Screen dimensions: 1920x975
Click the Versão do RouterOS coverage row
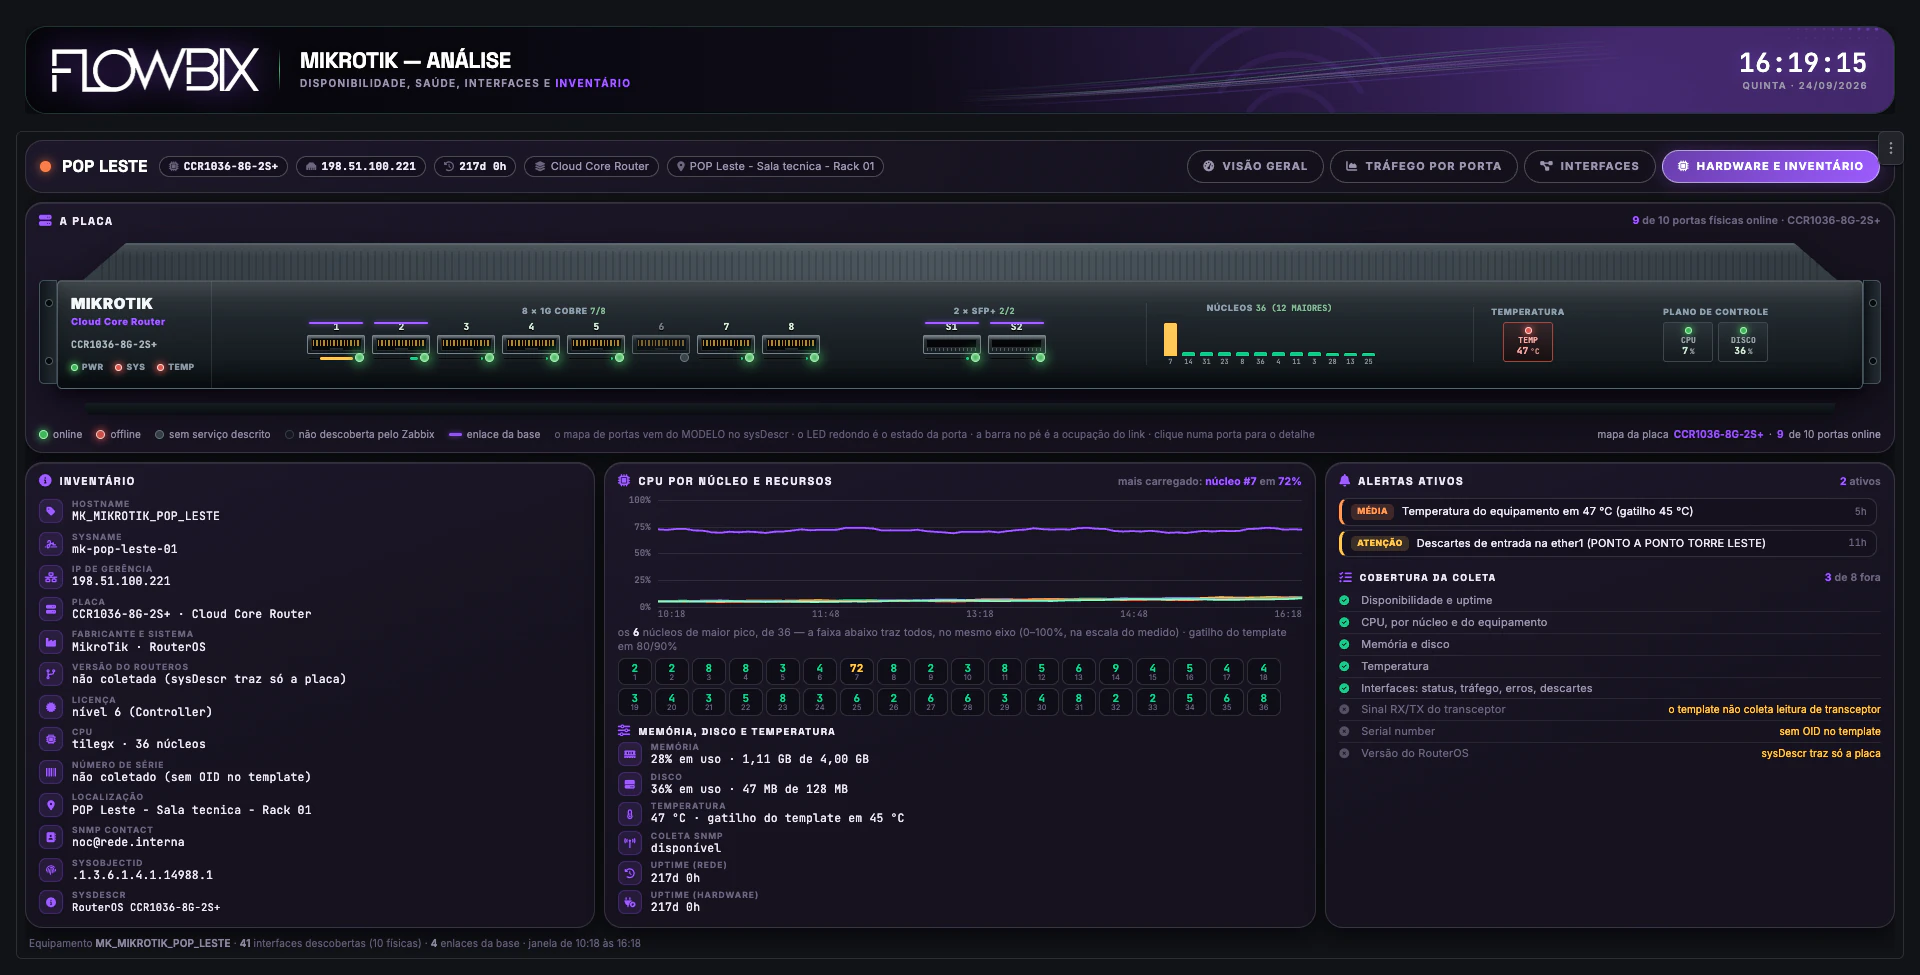[1609, 753]
